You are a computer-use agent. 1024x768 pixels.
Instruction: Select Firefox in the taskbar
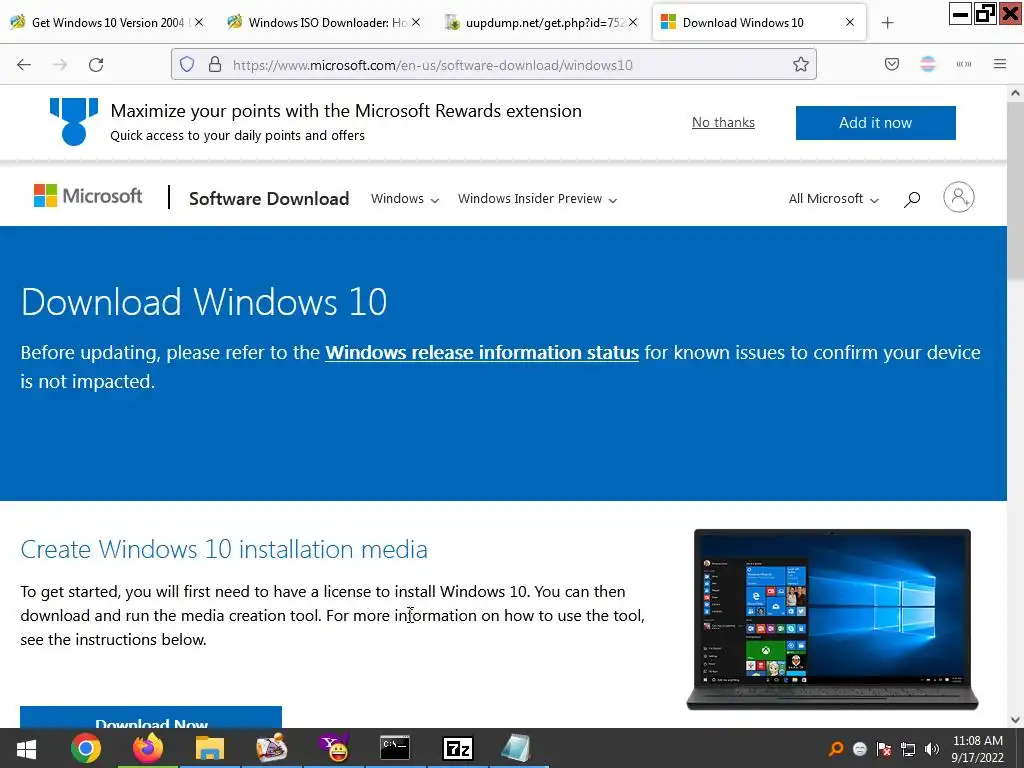(x=148, y=748)
